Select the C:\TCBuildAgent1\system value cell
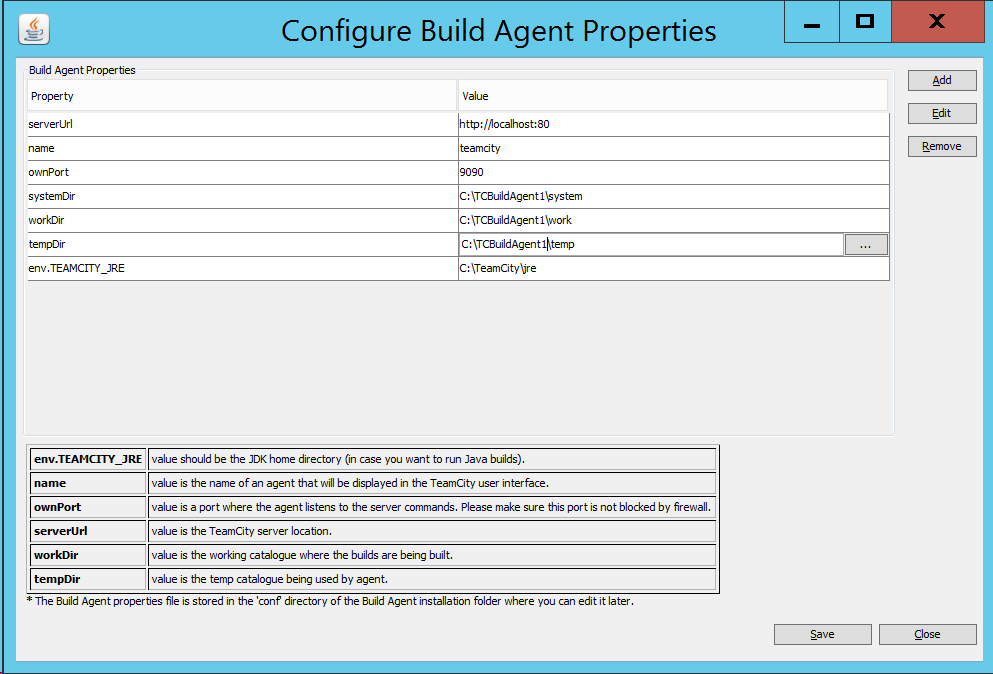 coord(674,196)
